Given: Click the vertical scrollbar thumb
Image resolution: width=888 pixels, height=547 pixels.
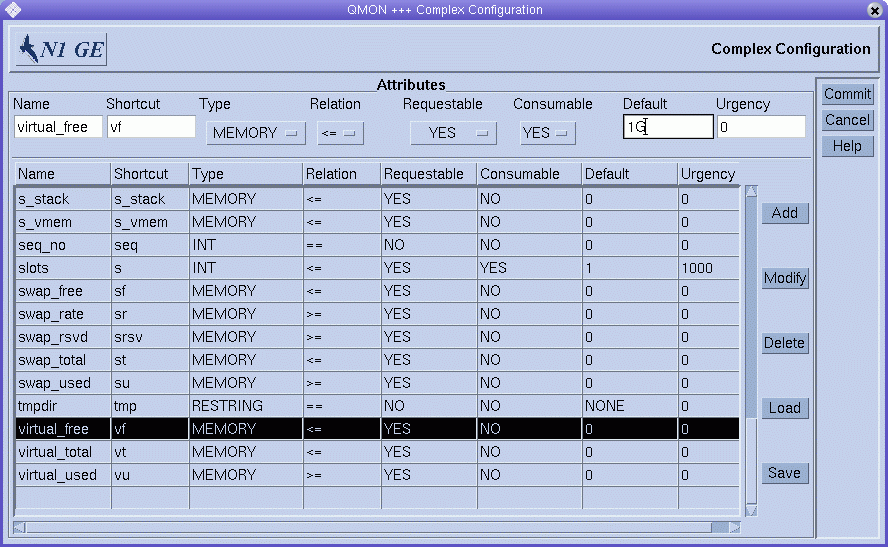Looking at the screenshot, I should tap(752, 460).
